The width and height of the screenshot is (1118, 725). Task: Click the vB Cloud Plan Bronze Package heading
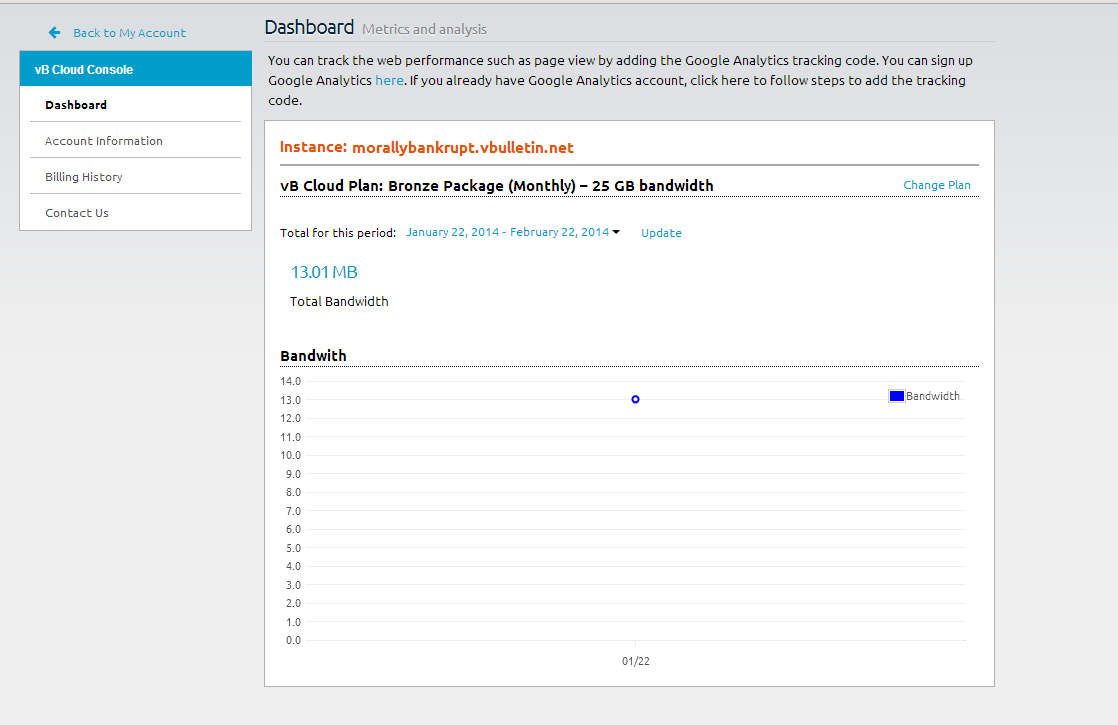(x=496, y=186)
